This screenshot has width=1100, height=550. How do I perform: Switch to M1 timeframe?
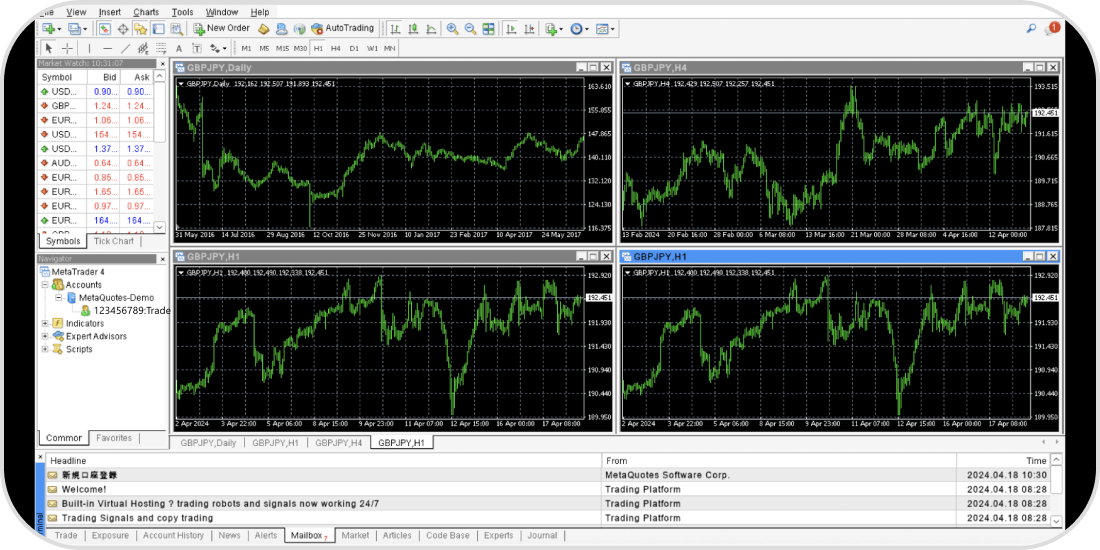coord(246,48)
